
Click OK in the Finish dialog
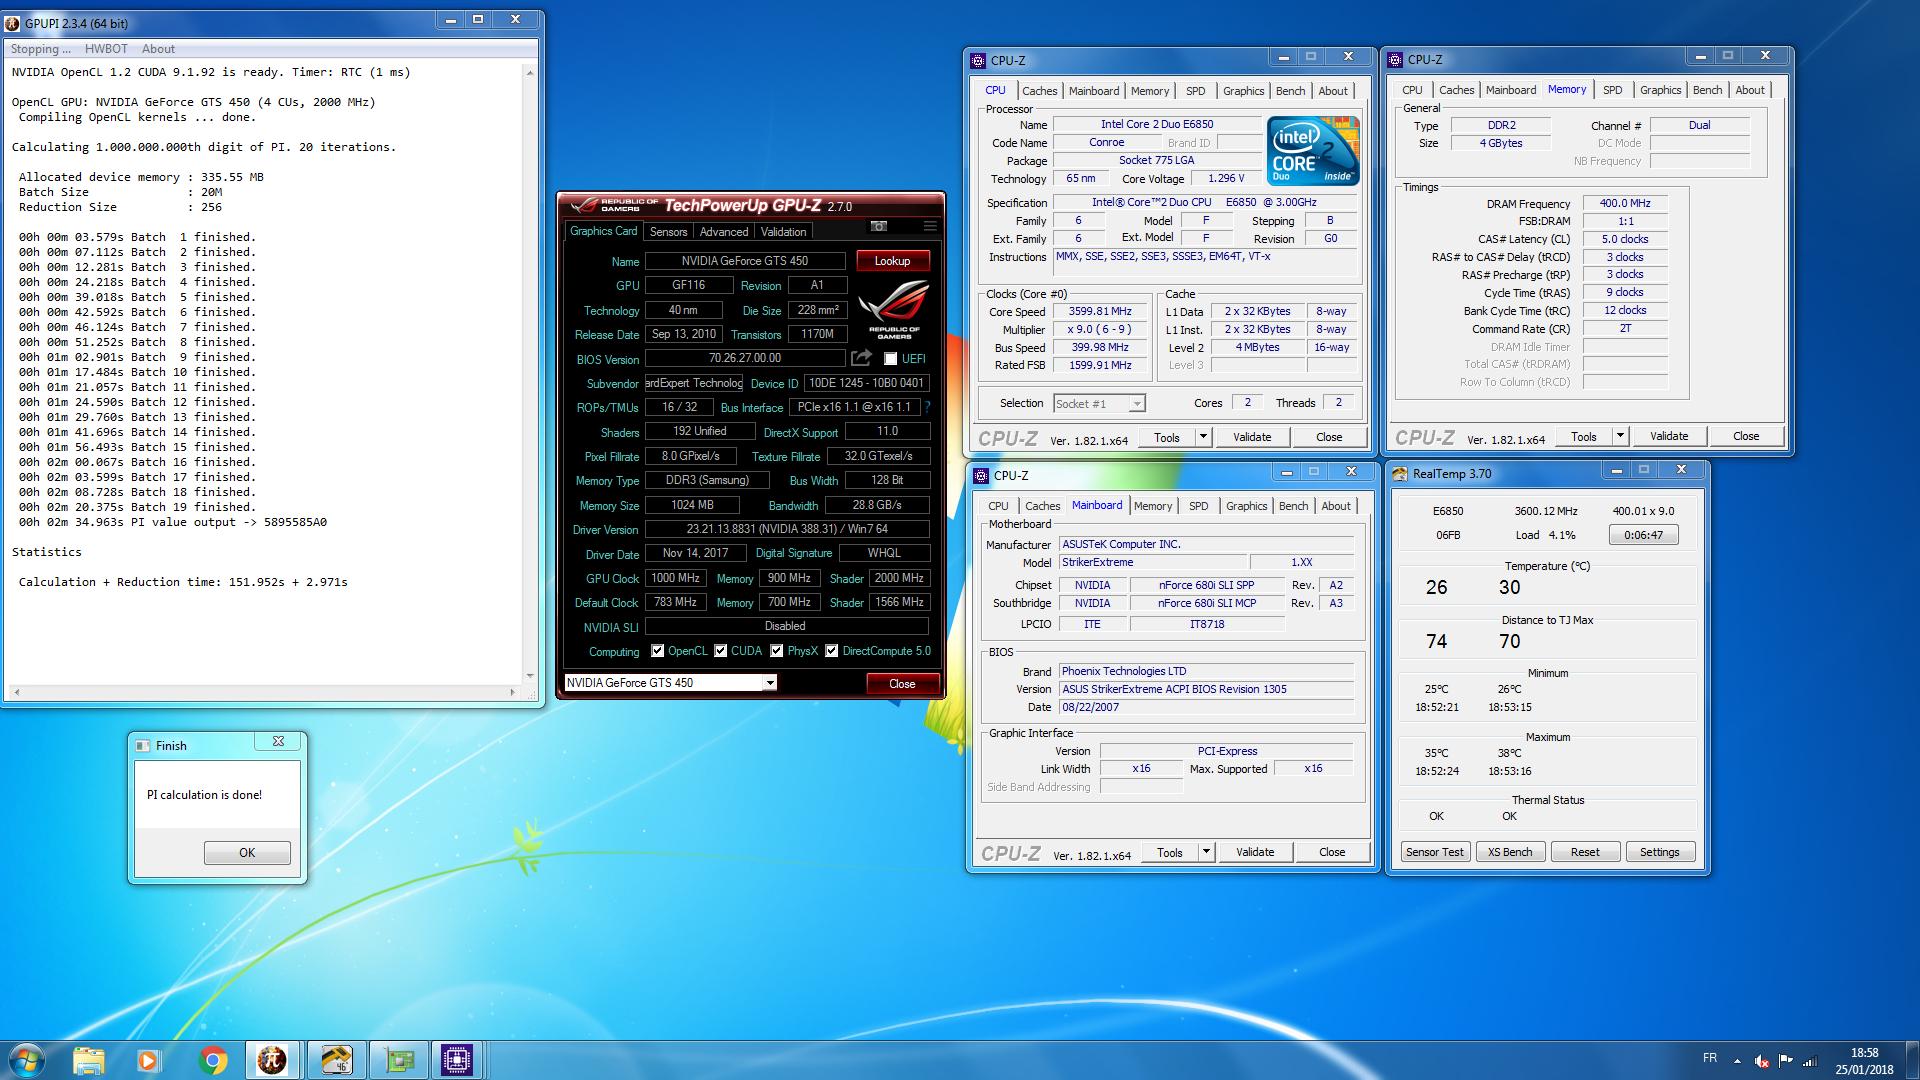(x=247, y=853)
